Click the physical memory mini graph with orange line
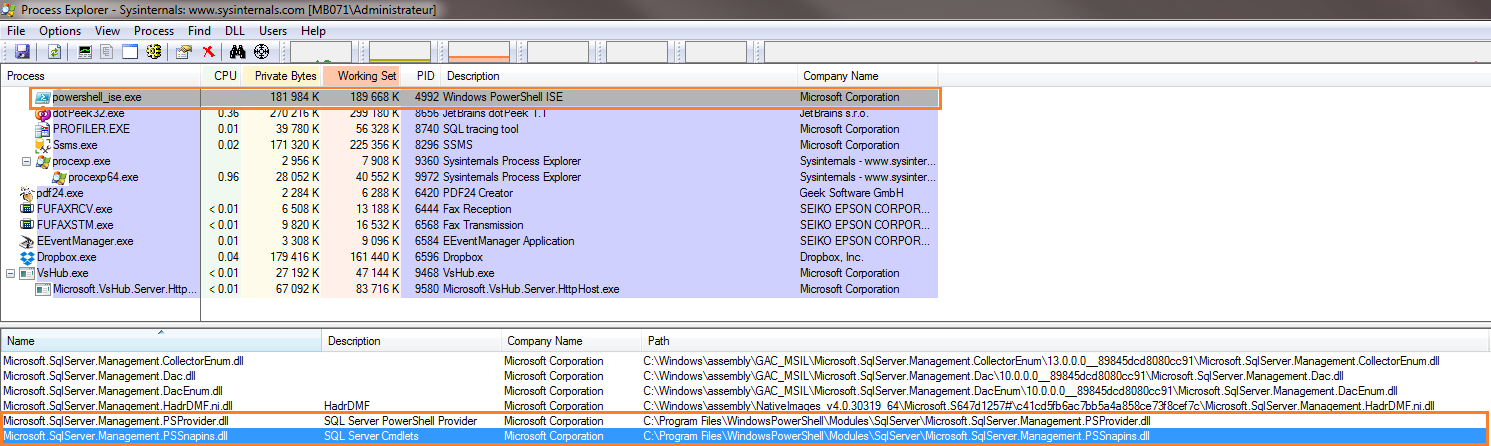 tap(479, 52)
